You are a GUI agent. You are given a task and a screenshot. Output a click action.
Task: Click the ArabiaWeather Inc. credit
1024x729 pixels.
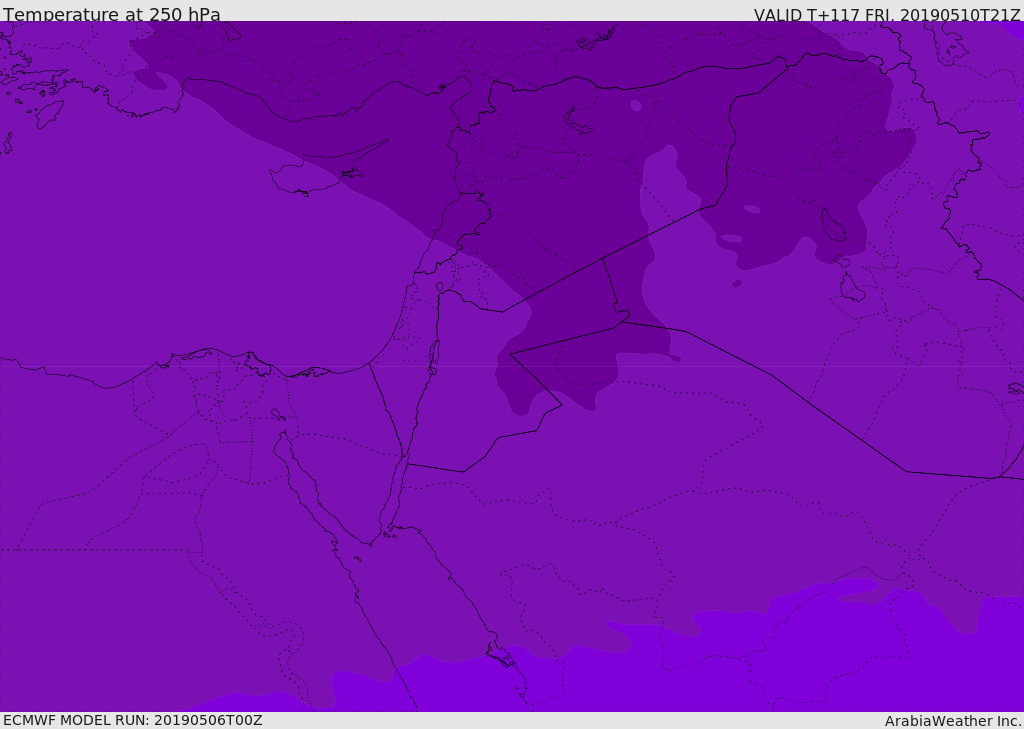[x=953, y=721]
